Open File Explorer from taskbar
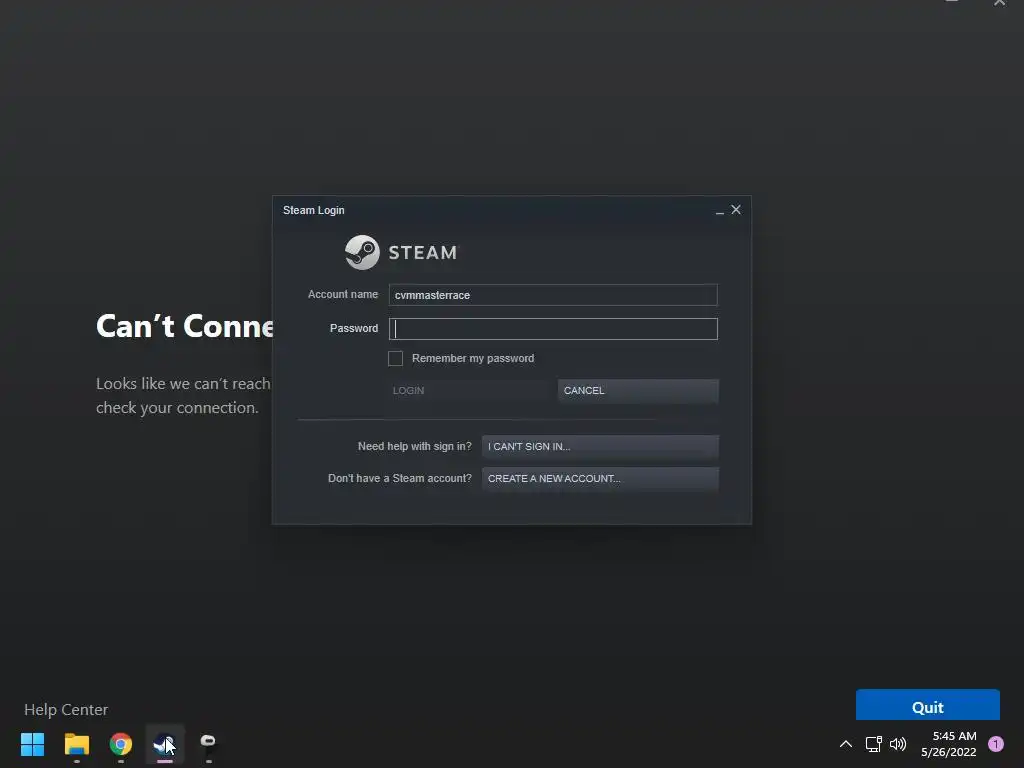1024x768 pixels. click(x=76, y=744)
